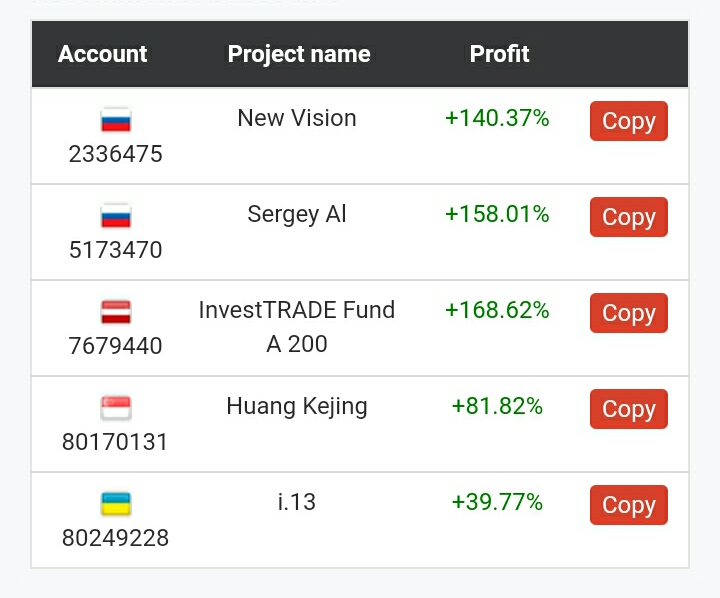Click the Austrian flag above account 7679440
The image size is (720, 598).
pyautogui.click(x=116, y=311)
